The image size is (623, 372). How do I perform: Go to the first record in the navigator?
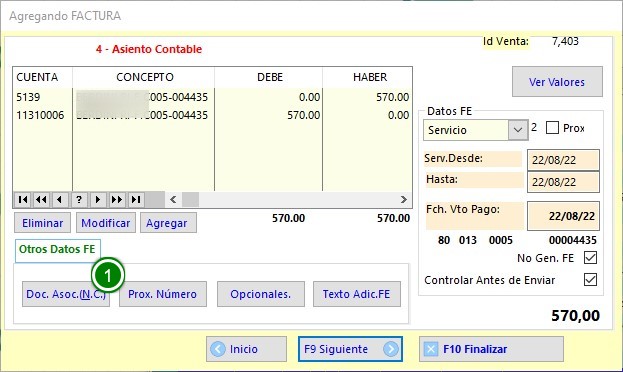point(23,199)
